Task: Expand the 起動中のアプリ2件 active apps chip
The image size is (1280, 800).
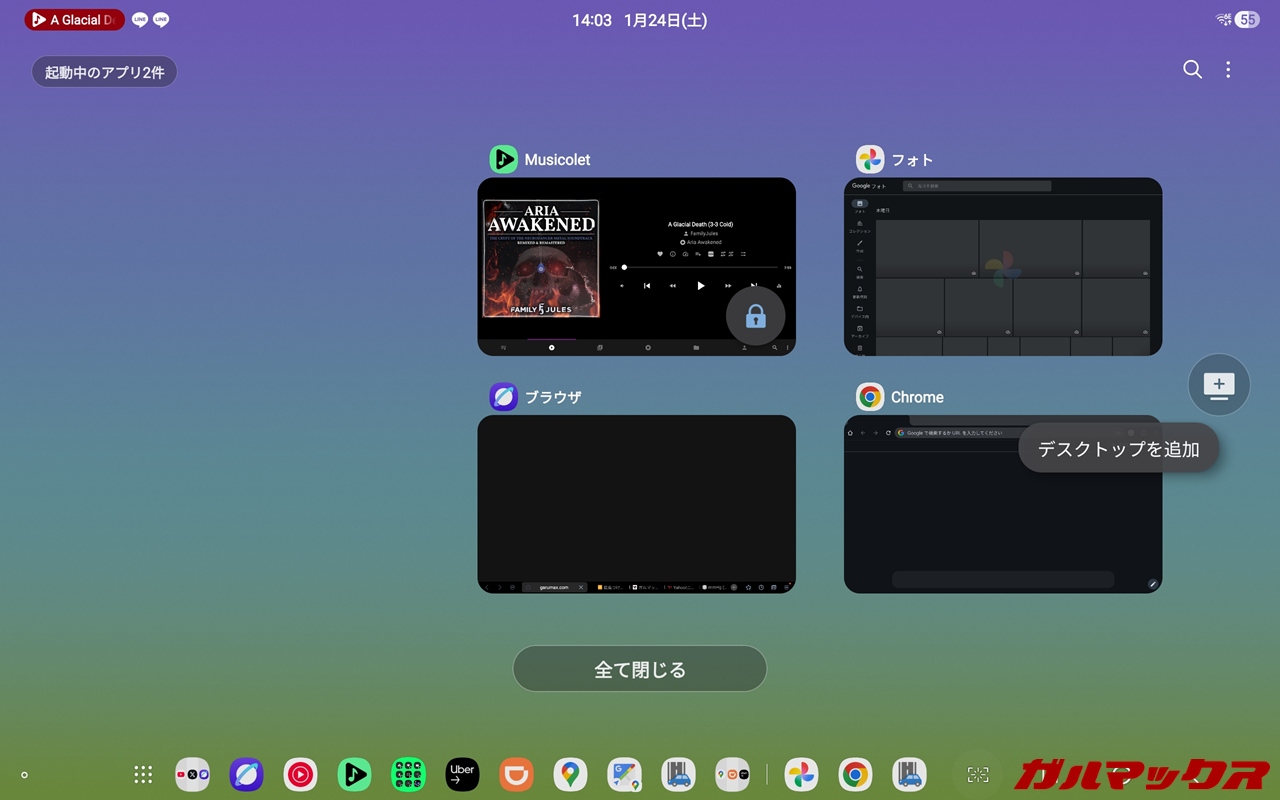Action: pos(104,72)
